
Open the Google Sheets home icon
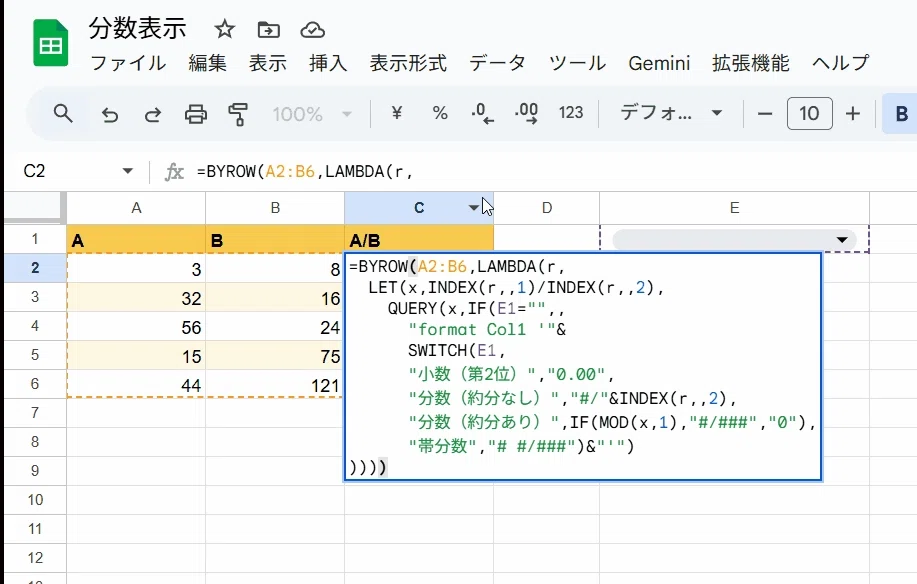click(x=50, y=43)
